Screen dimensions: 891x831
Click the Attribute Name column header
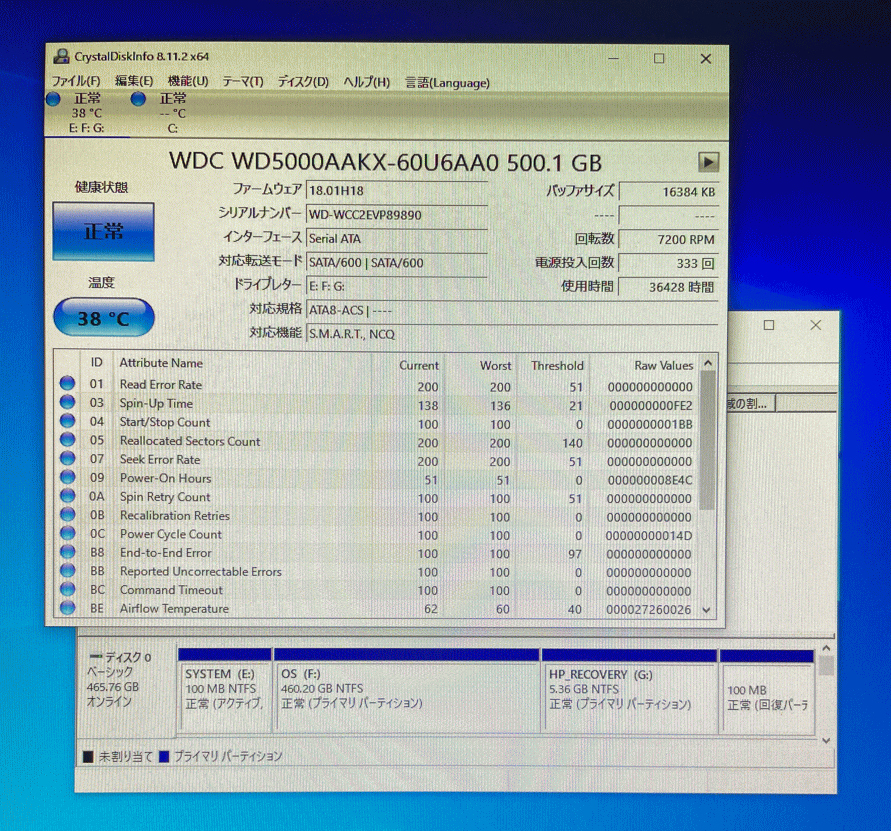[161, 363]
